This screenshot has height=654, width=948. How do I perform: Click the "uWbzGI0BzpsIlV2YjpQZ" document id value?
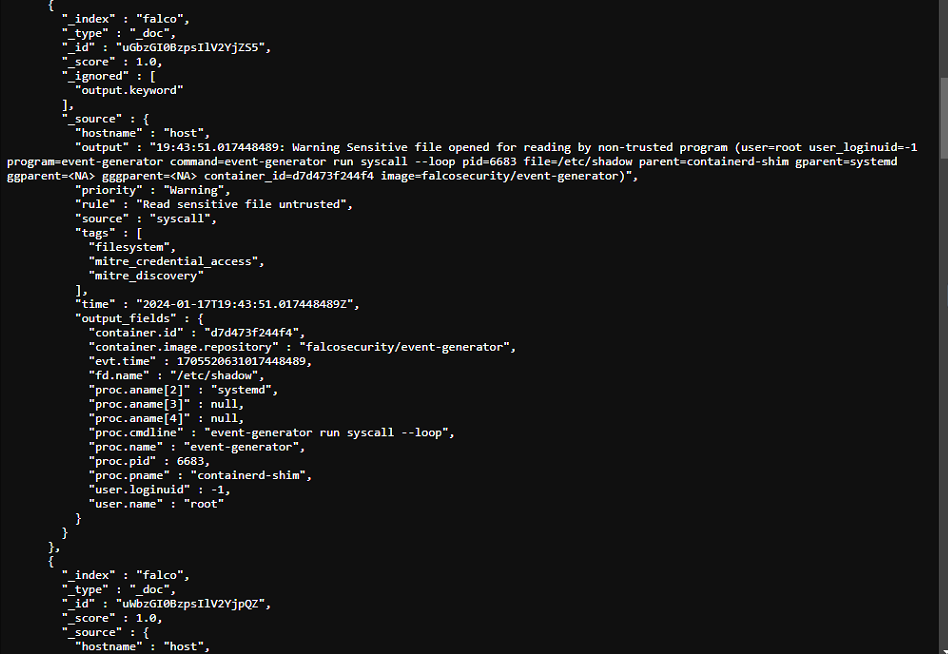pos(190,603)
